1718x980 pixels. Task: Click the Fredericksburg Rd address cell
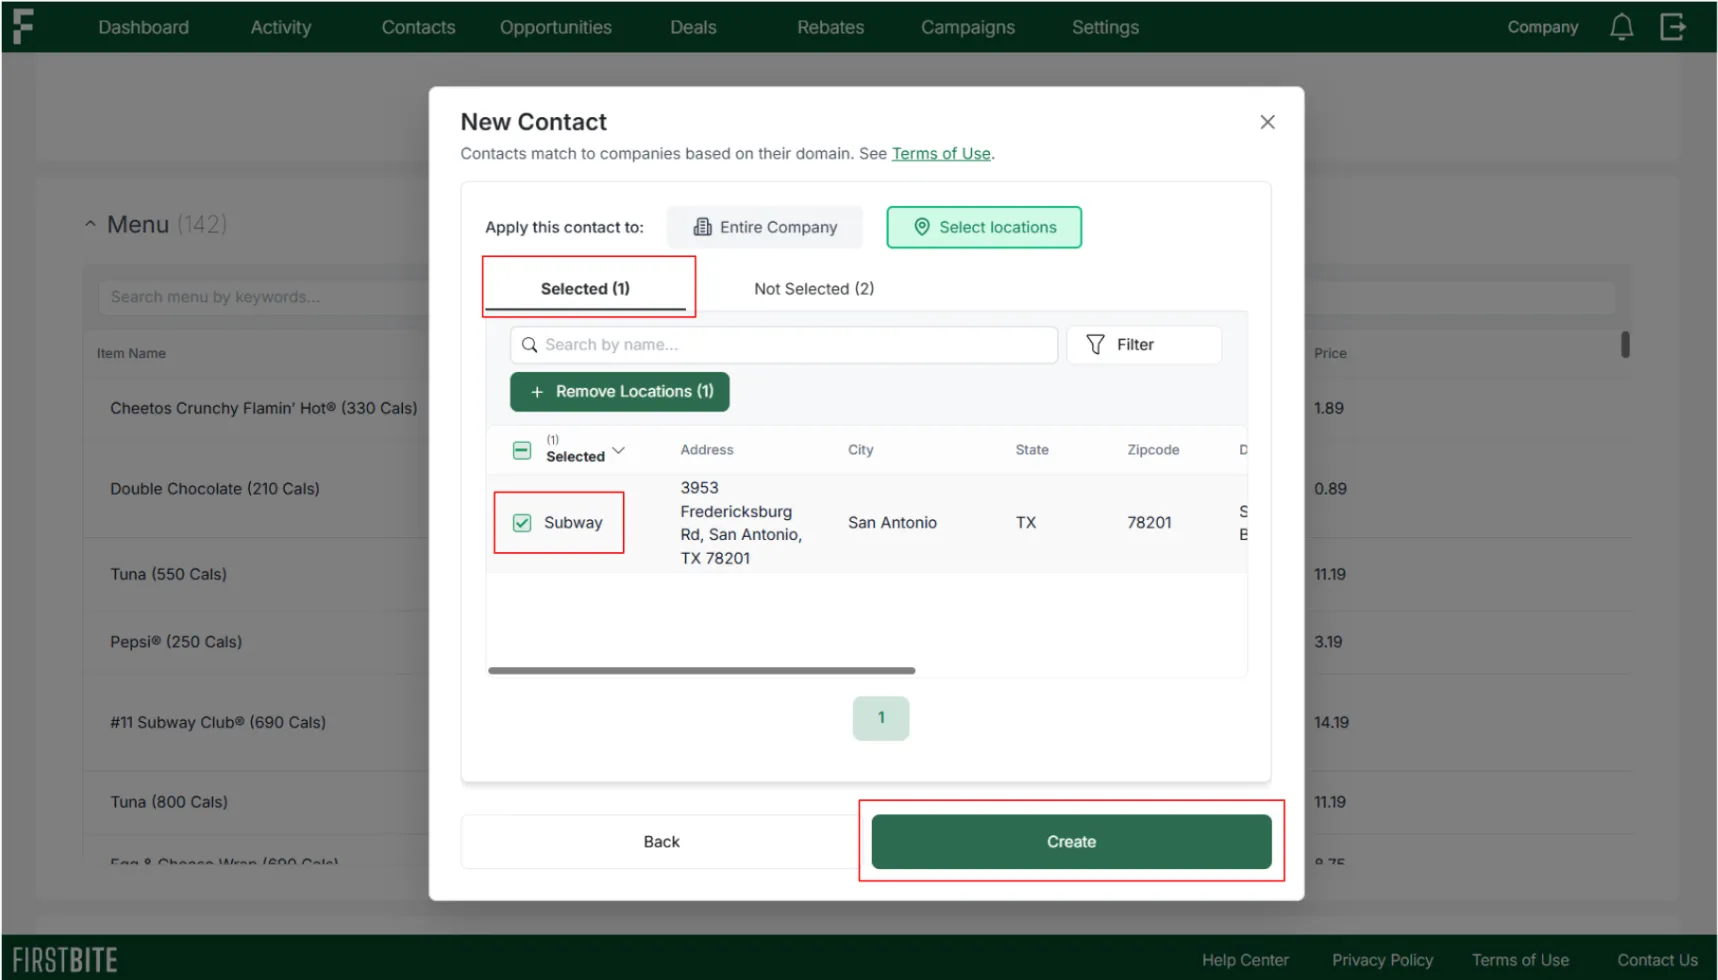pos(741,523)
